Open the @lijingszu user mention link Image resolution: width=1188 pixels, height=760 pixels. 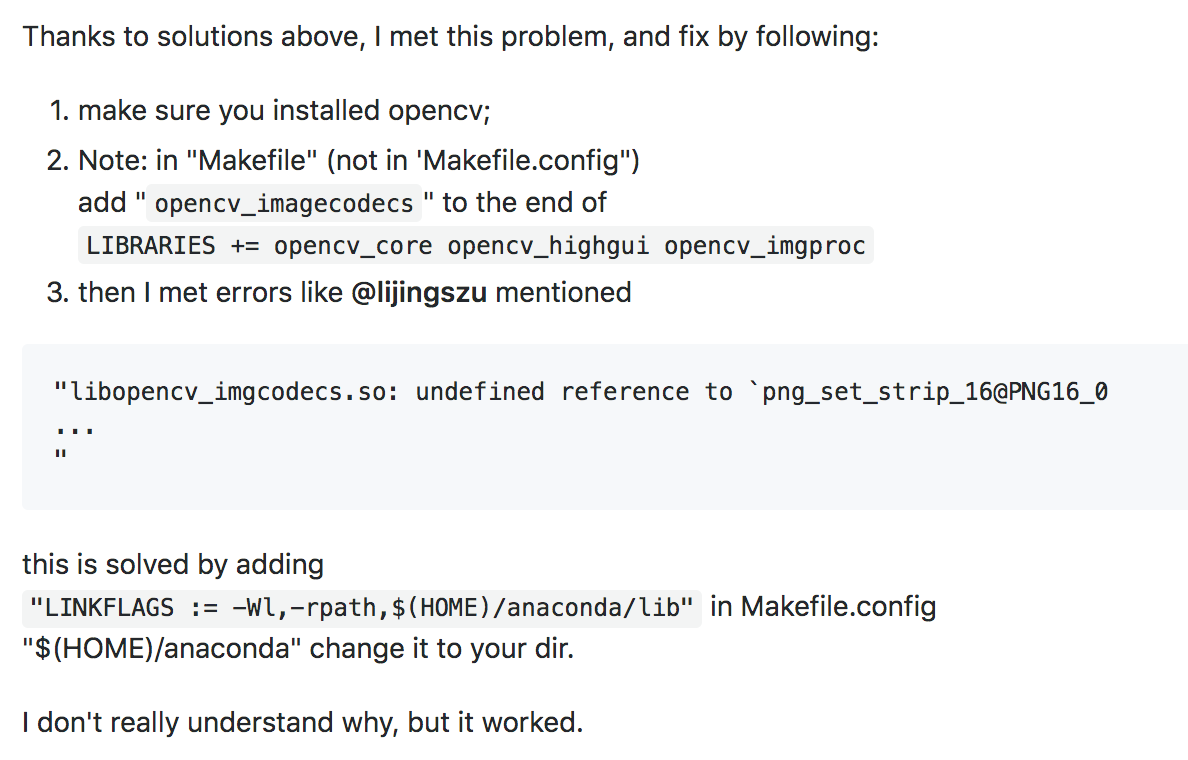pos(419,292)
